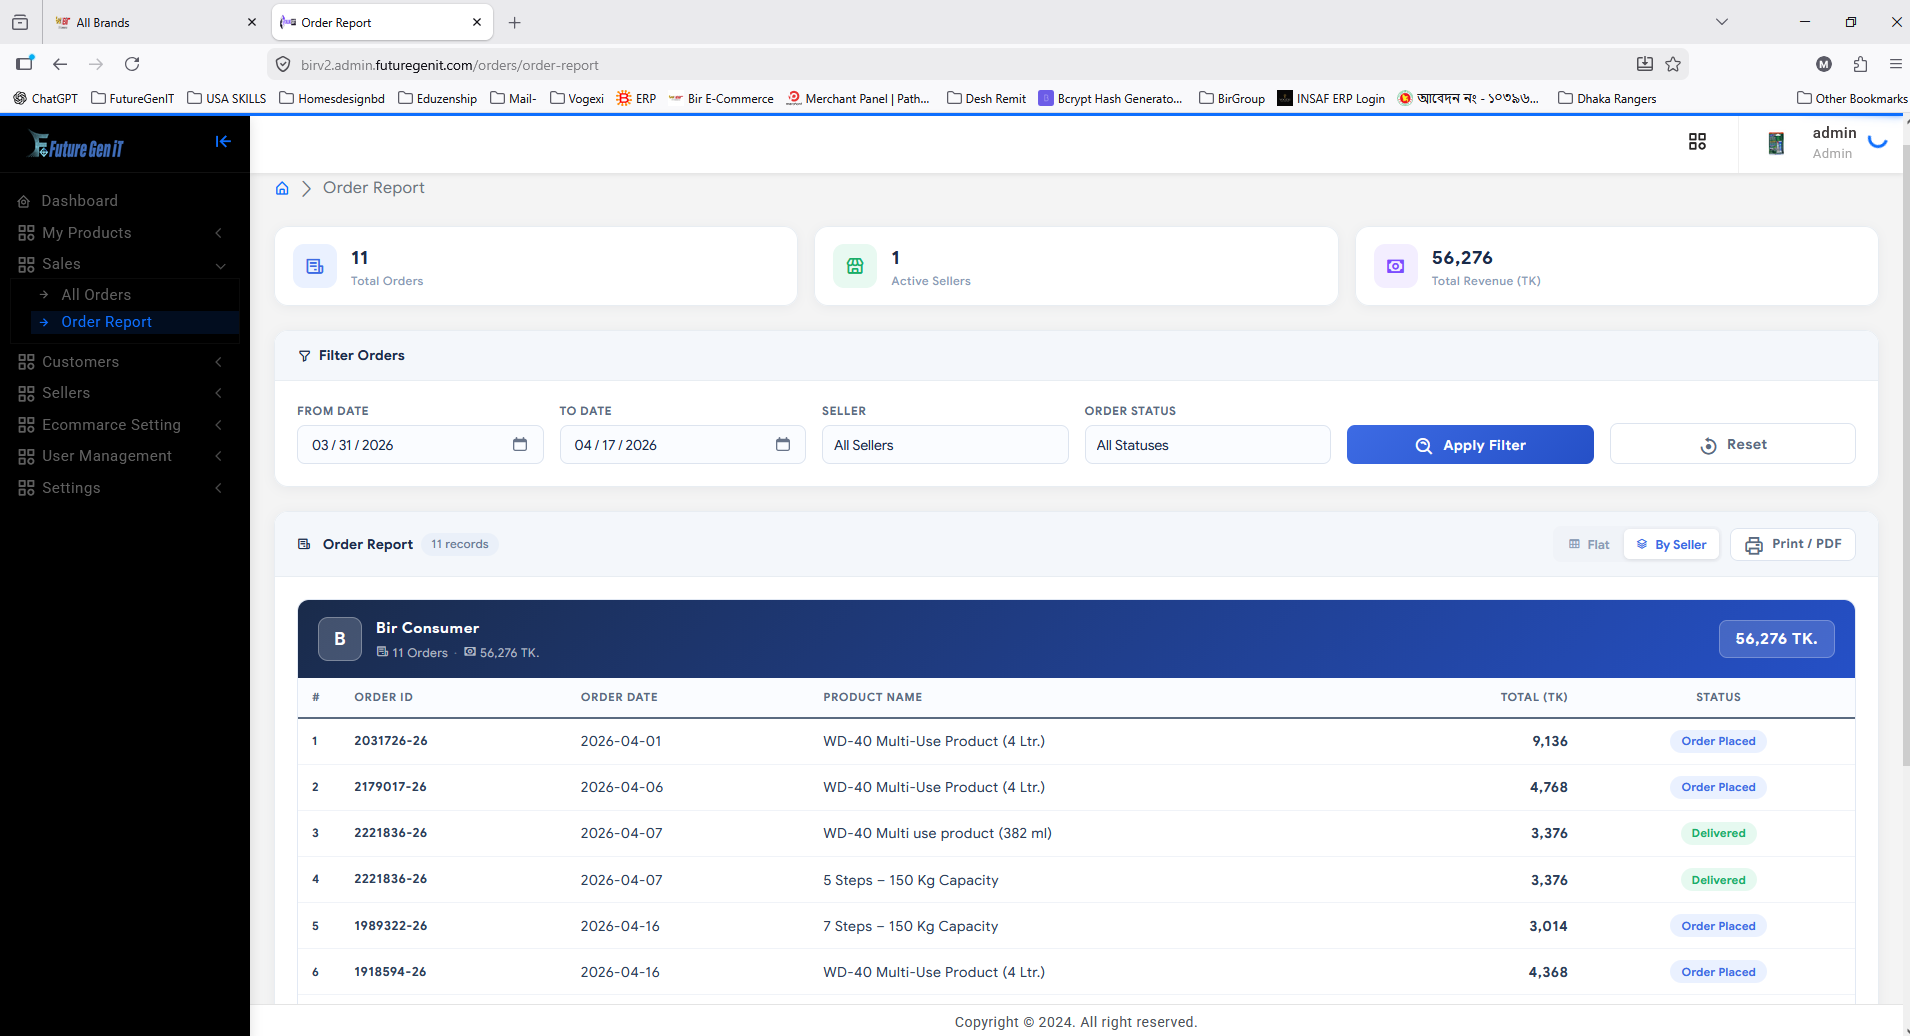Viewport: 1910px width, 1036px height.
Task: Close the Order Report tab
Action: point(476,22)
